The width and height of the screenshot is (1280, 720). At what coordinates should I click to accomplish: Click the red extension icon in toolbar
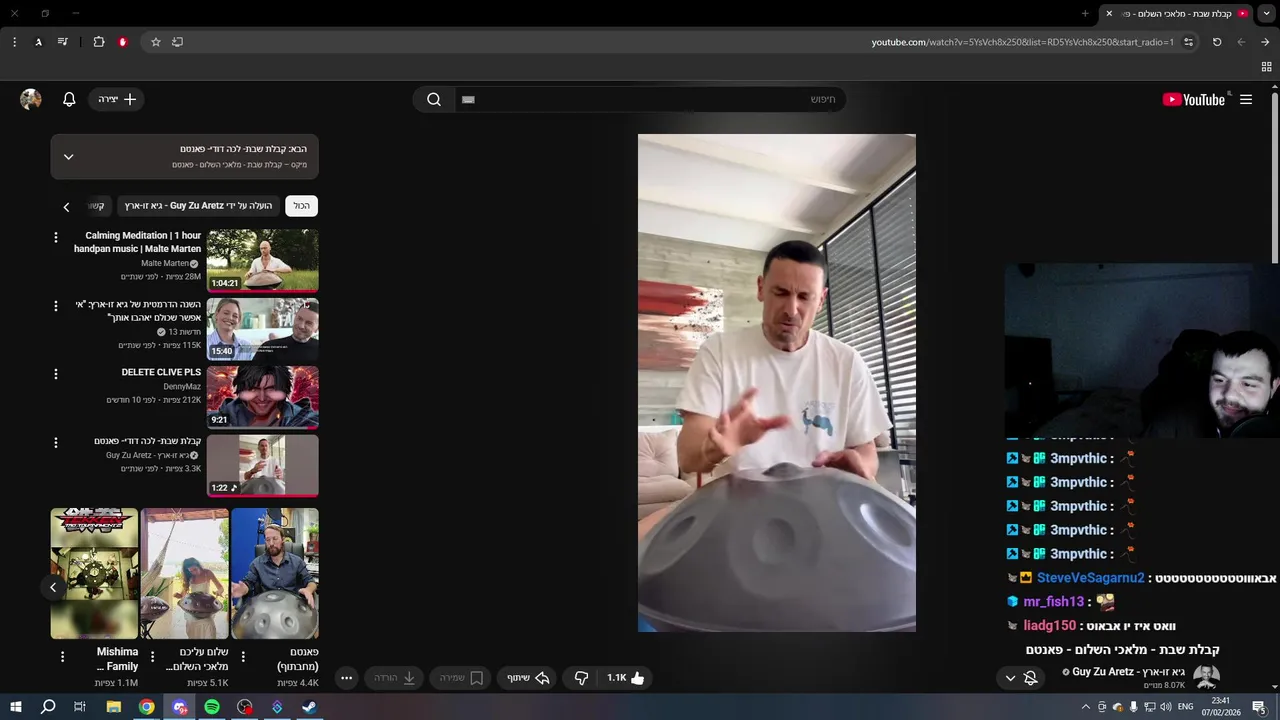click(123, 42)
